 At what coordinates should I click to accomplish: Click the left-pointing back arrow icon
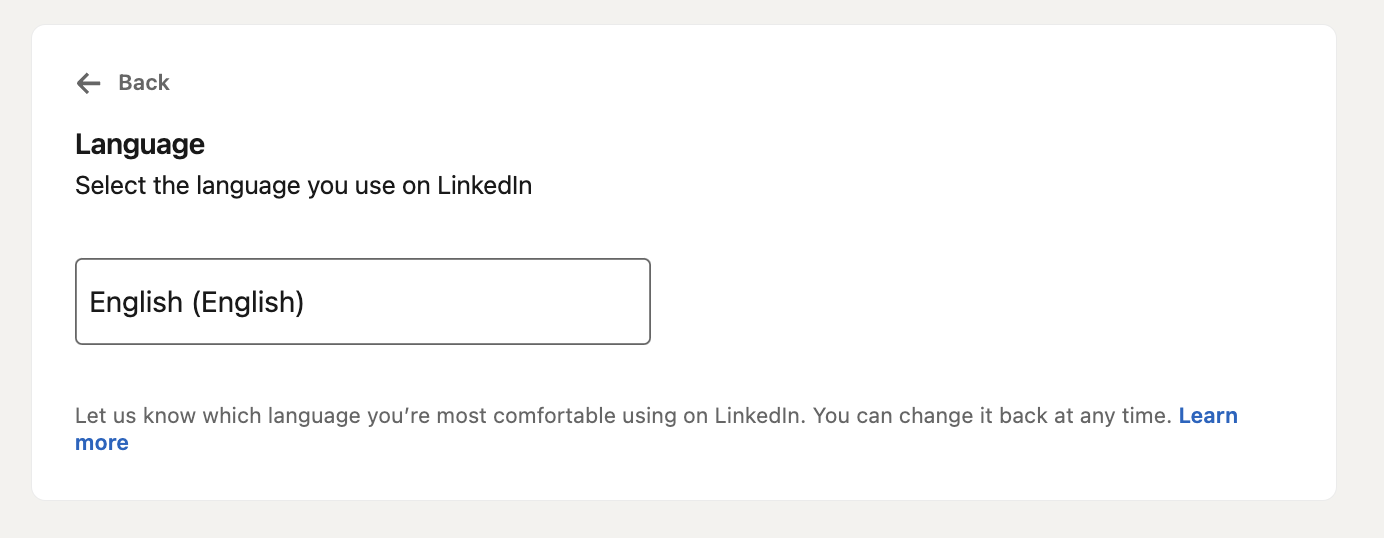pos(89,83)
